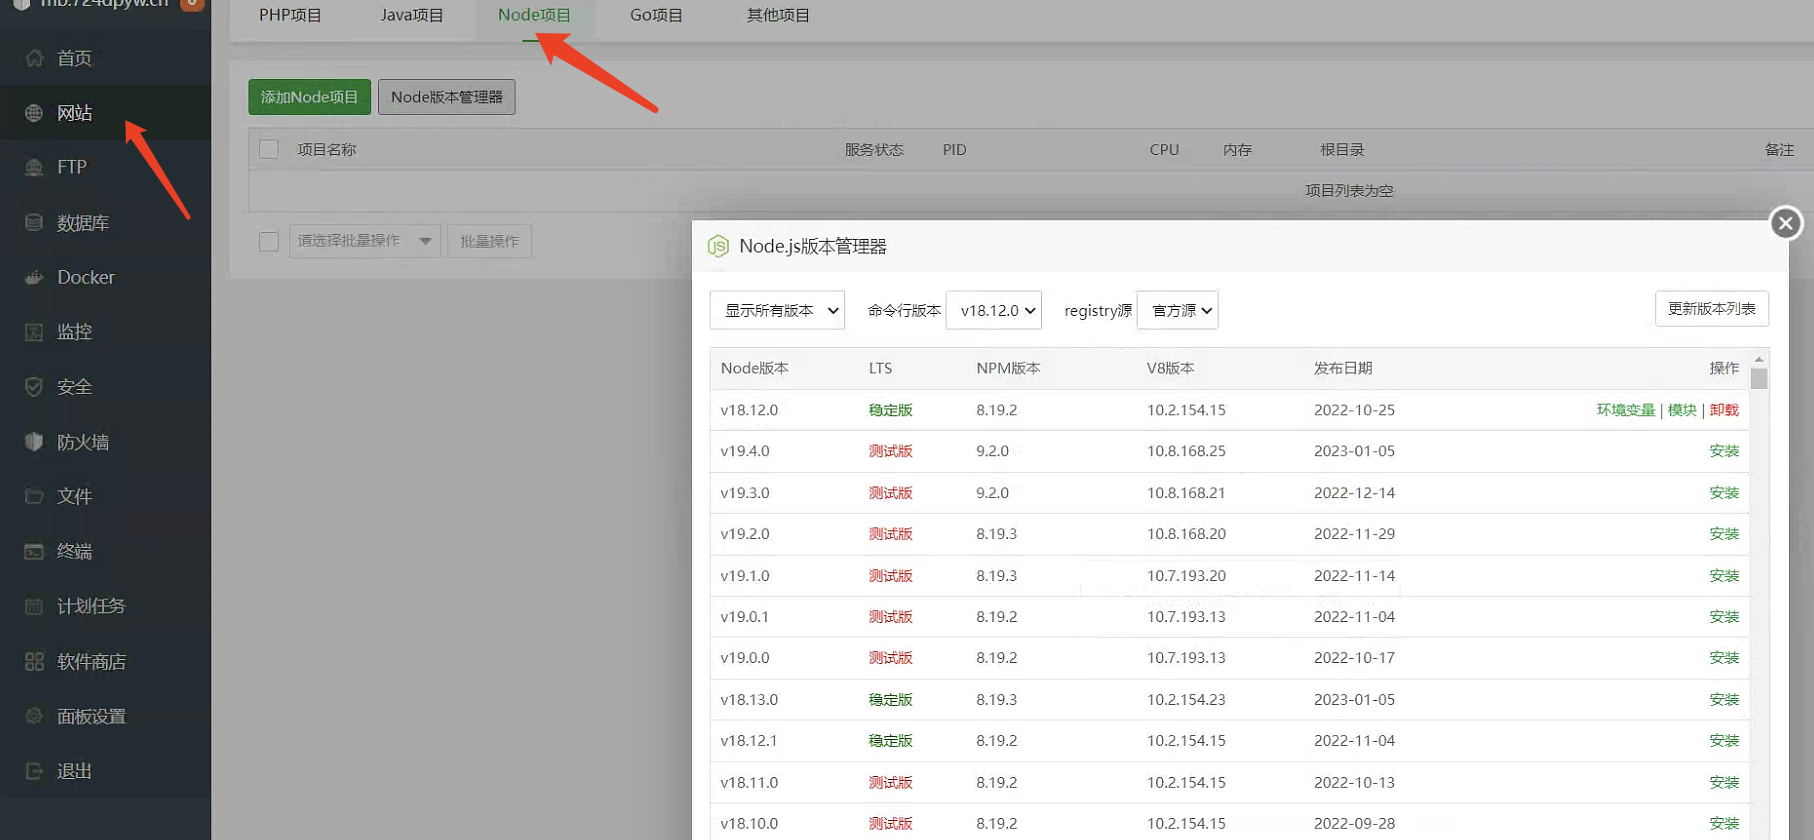This screenshot has width=1814, height=840.
Task: Click the scrollbar up arrow in version list
Action: coord(1759,358)
